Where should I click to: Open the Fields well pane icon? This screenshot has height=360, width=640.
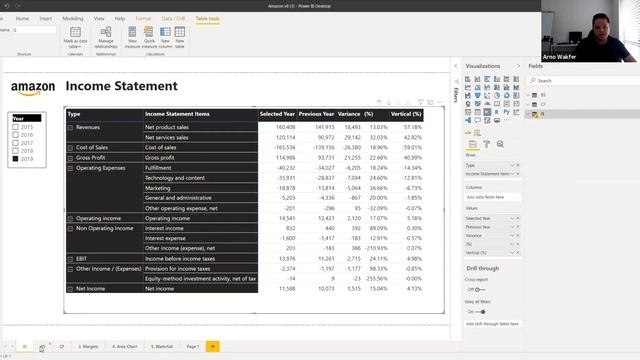click(473, 144)
